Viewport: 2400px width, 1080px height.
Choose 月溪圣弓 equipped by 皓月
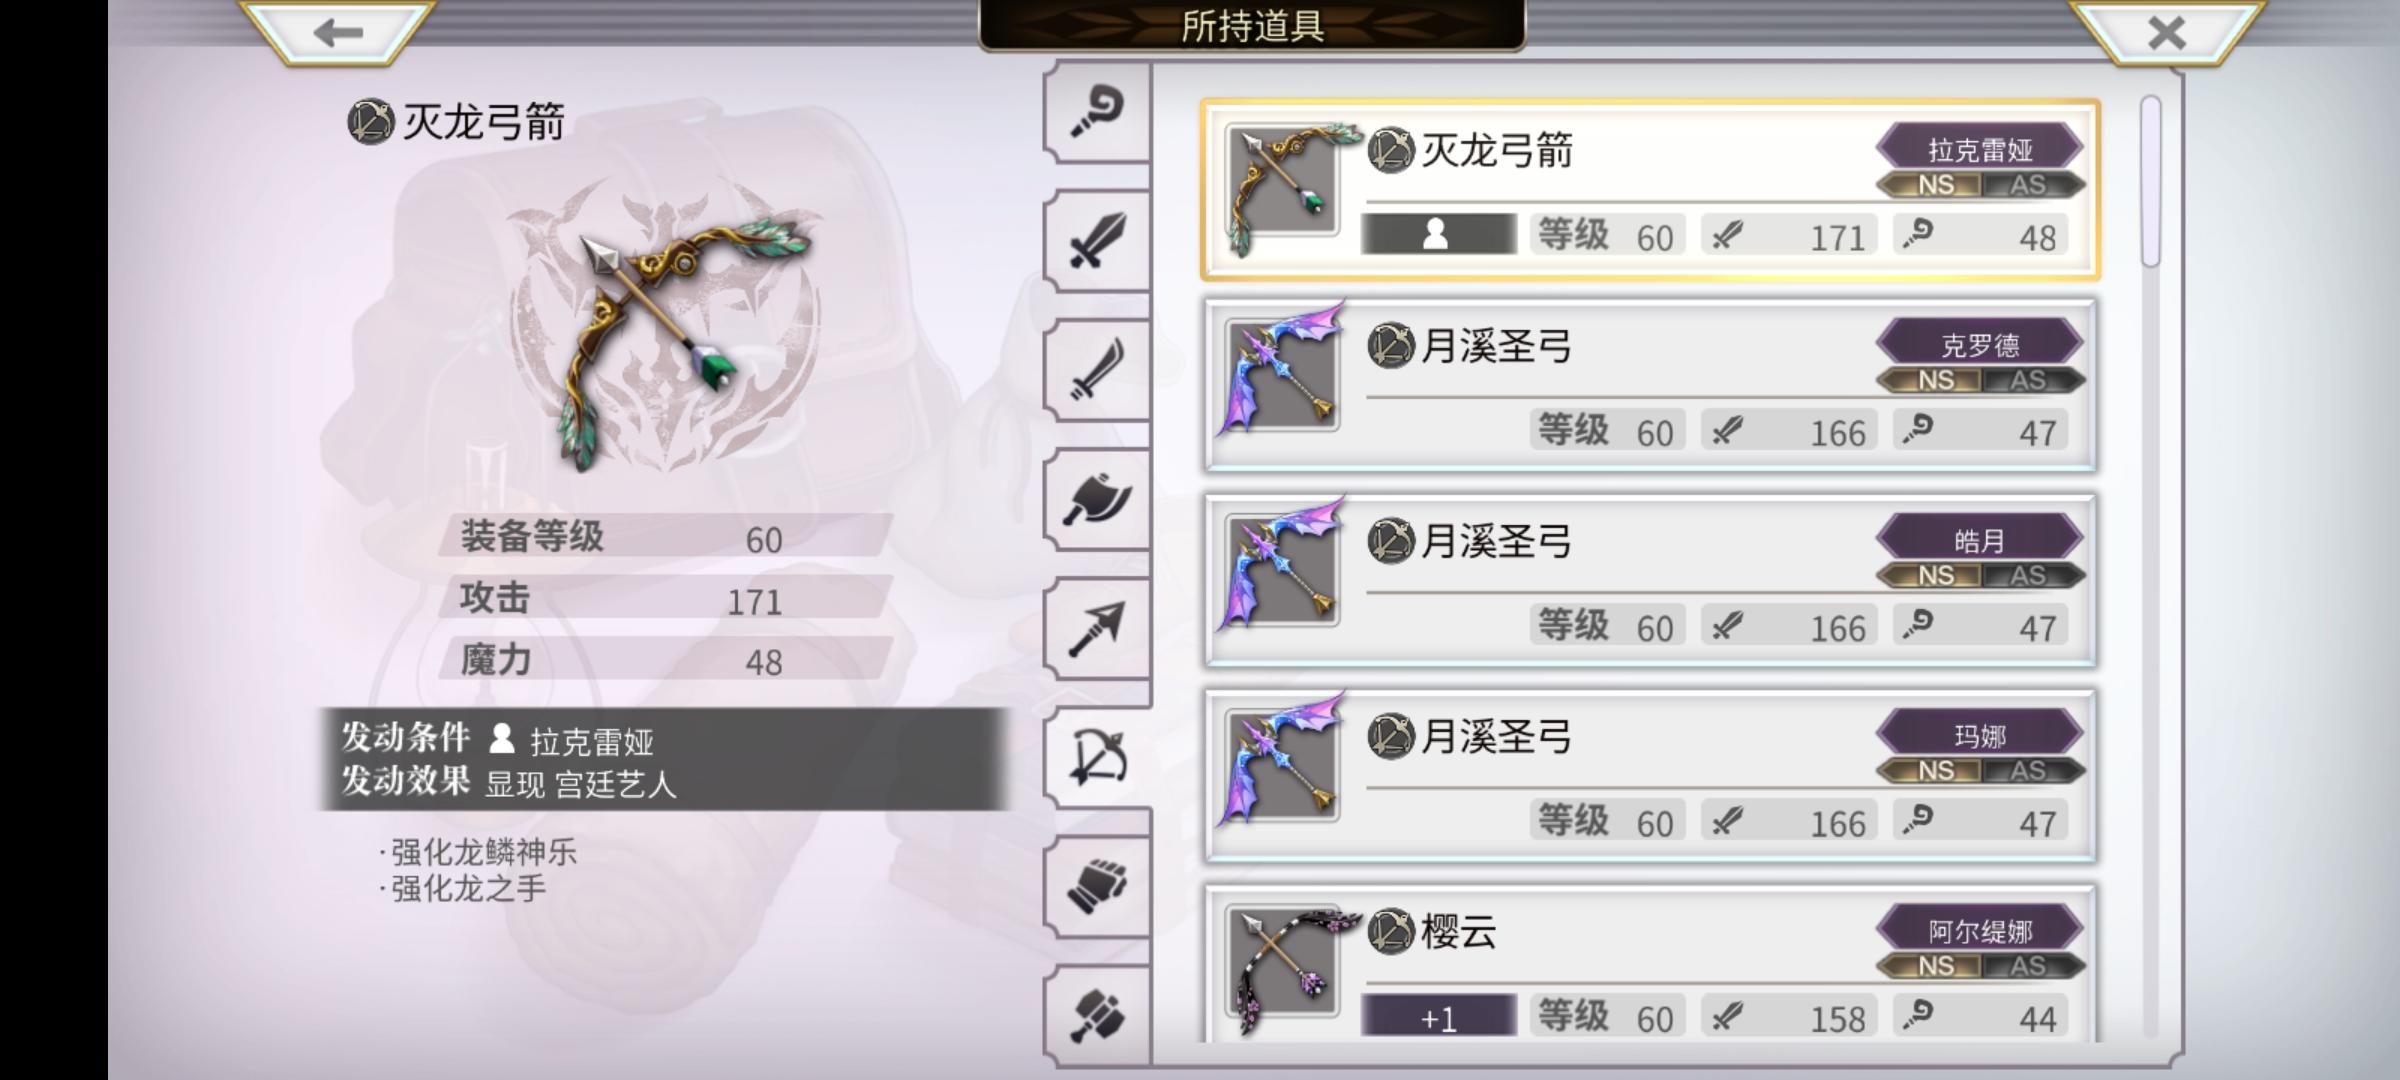pos(1650,580)
